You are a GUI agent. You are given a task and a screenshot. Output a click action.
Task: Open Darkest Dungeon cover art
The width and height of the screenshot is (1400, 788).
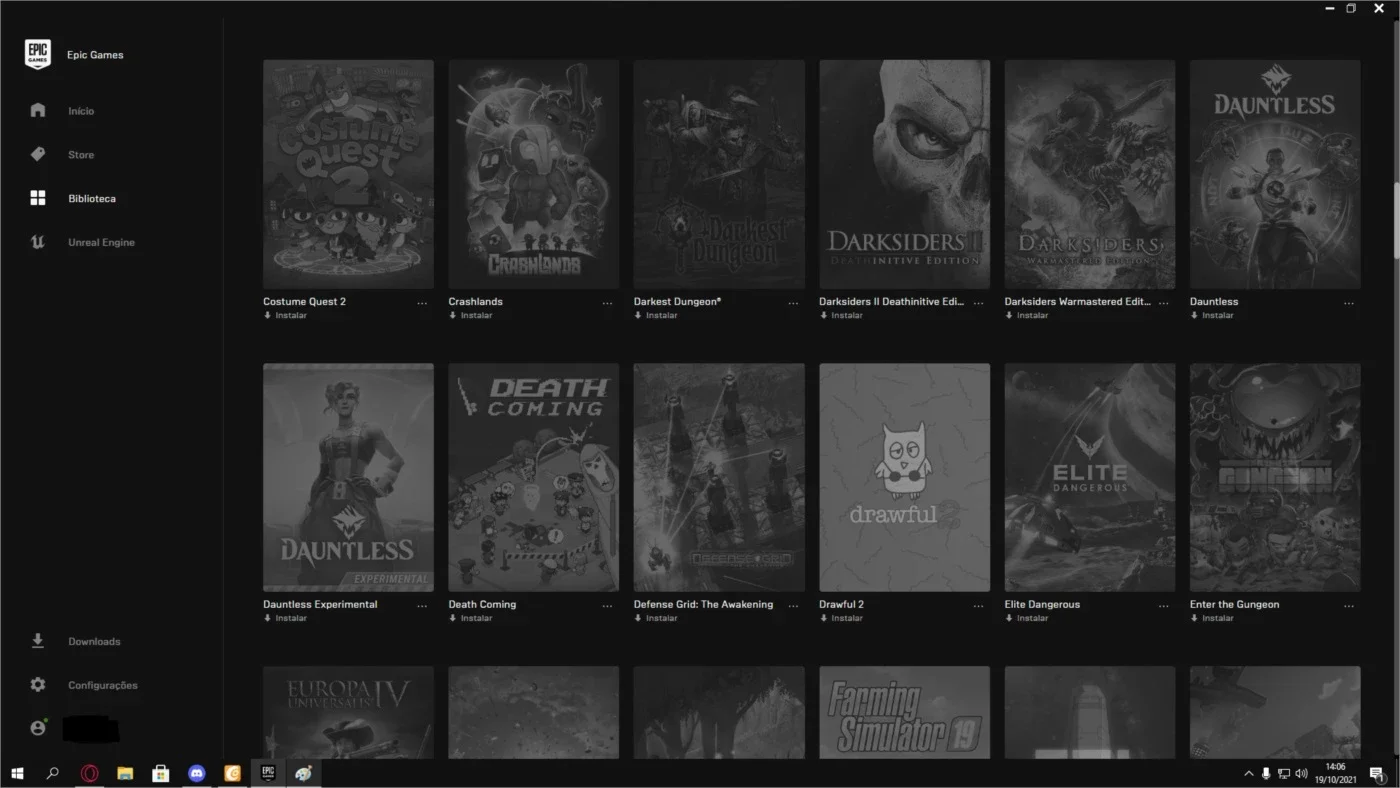point(719,174)
